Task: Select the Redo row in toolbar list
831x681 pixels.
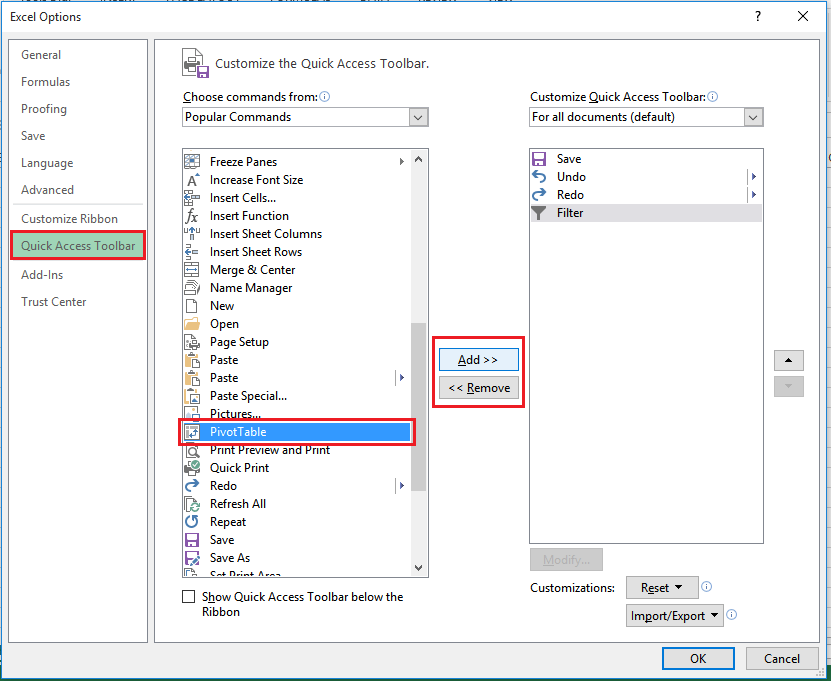Action: tap(646, 194)
